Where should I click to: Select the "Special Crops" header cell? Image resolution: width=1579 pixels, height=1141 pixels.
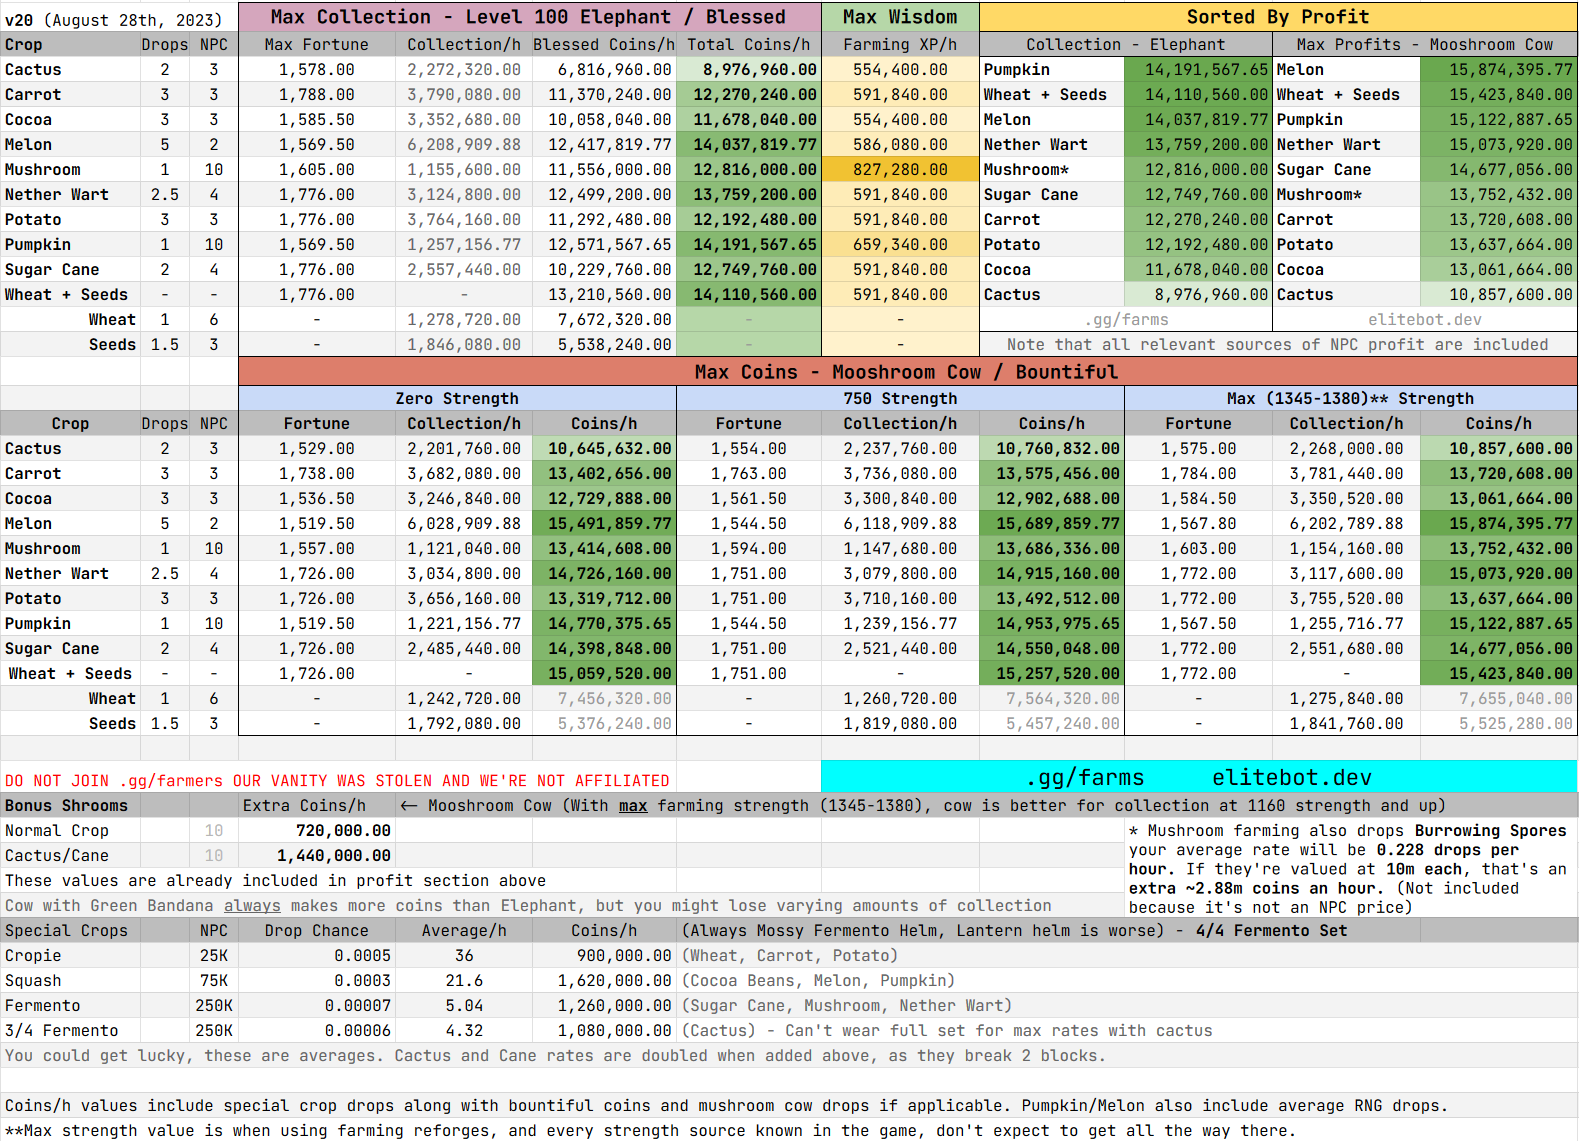pyautogui.click(x=67, y=931)
